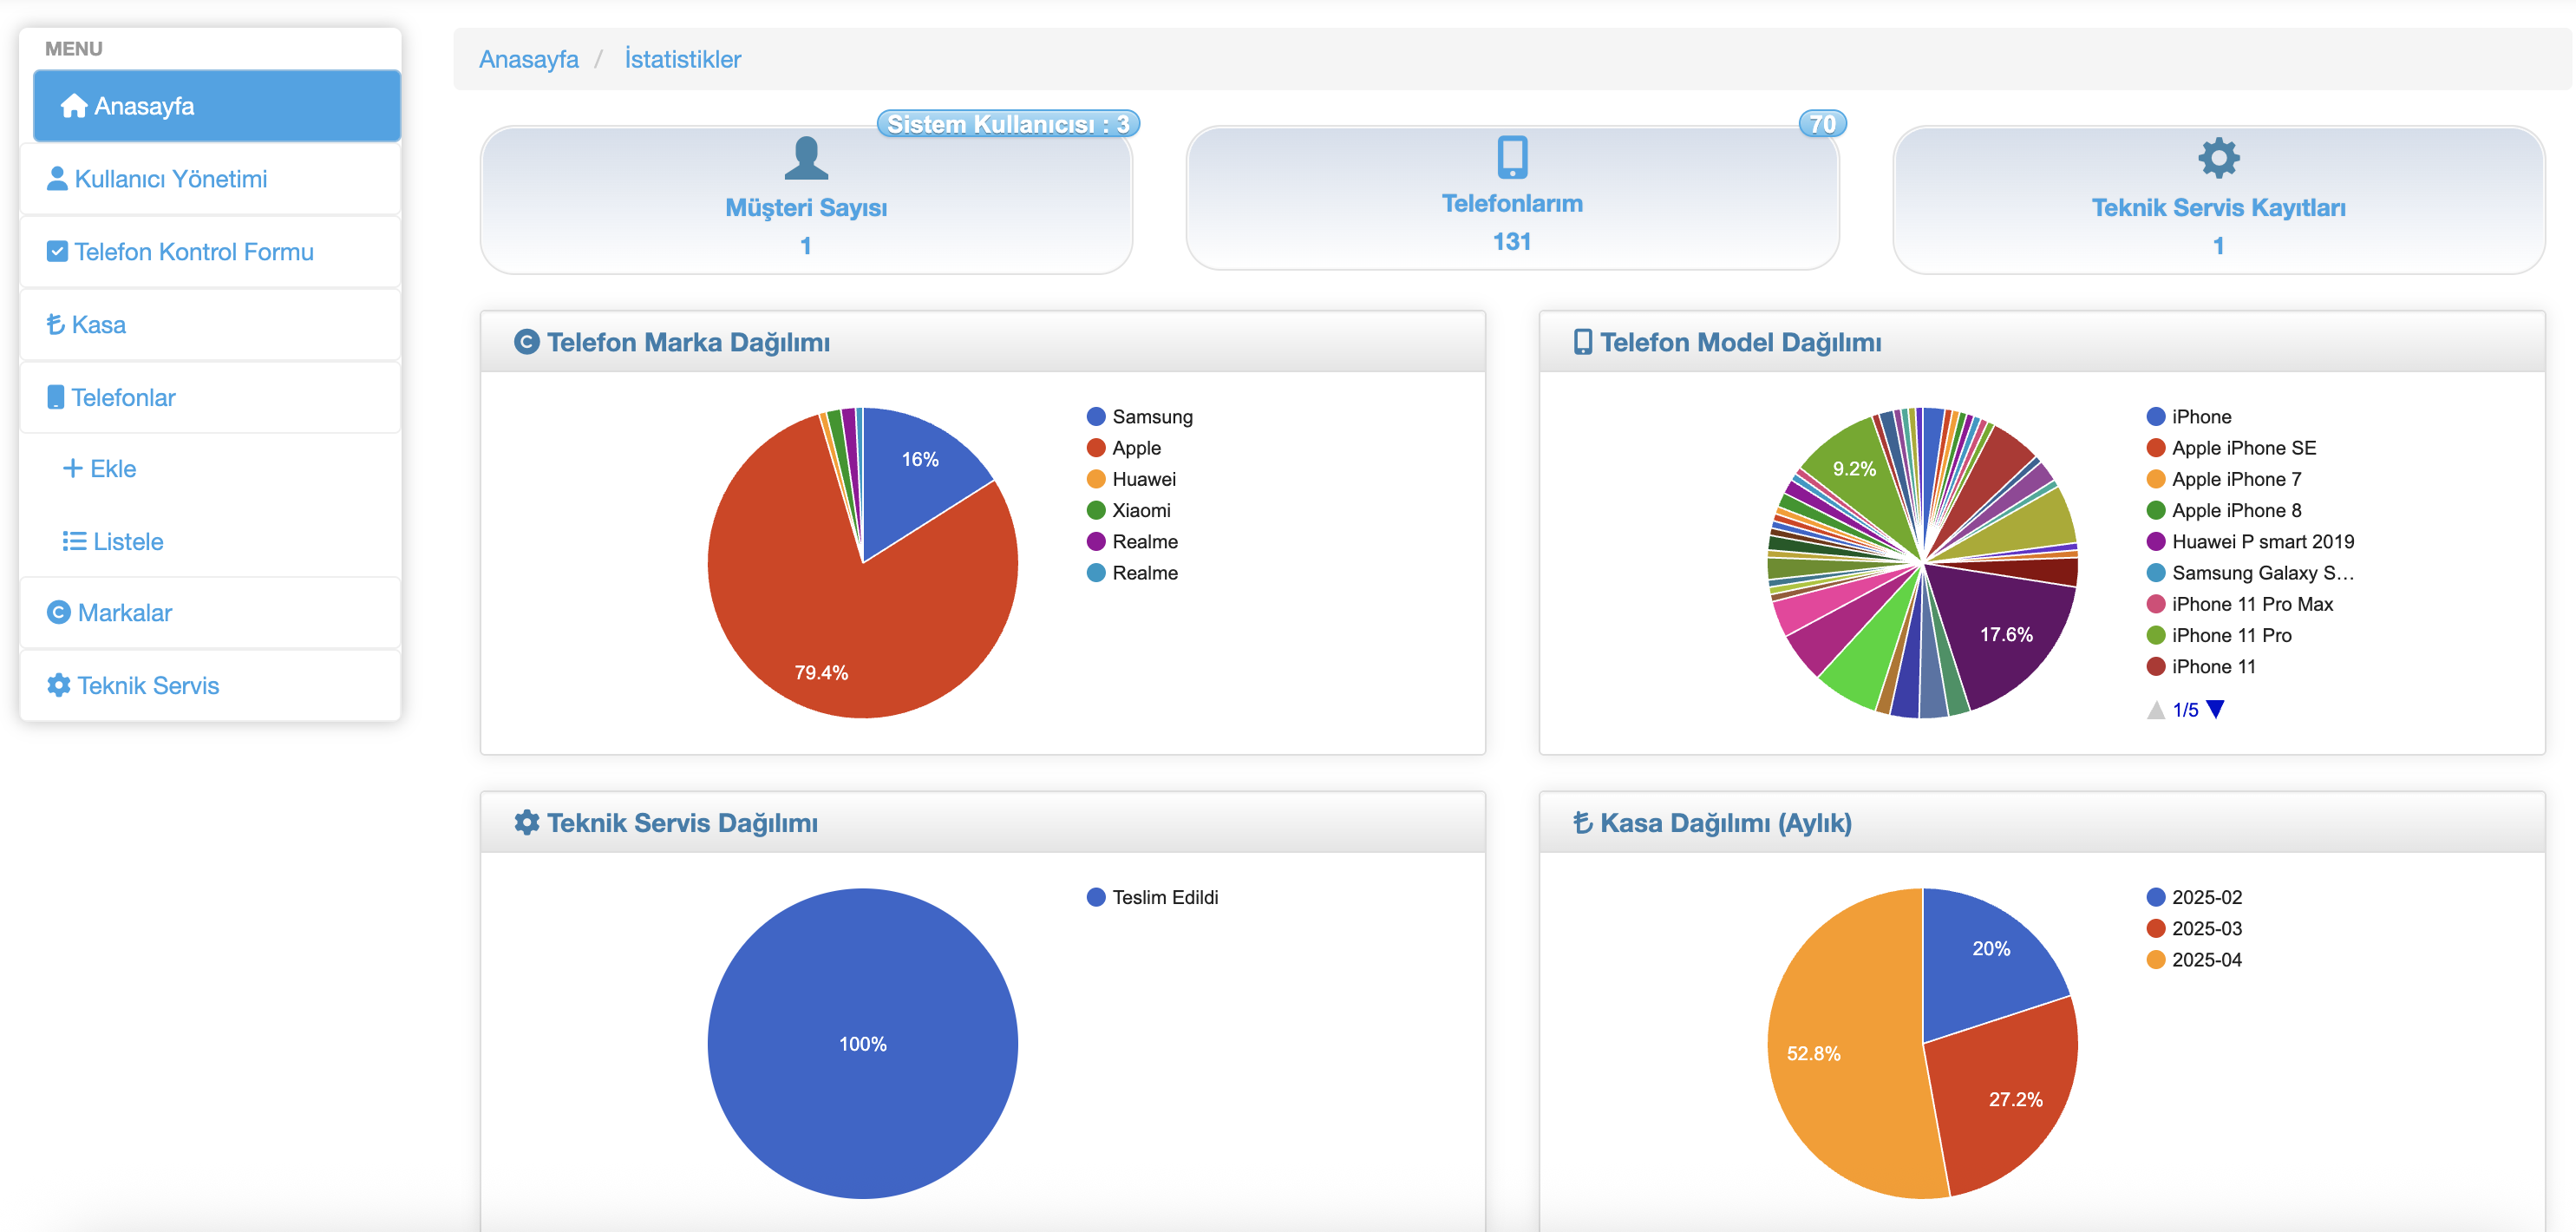Click the Turkish lira icon beside Kasa
This screenshot has width=2576, height=1232.
pyautogui.click(x=55, y=325)
